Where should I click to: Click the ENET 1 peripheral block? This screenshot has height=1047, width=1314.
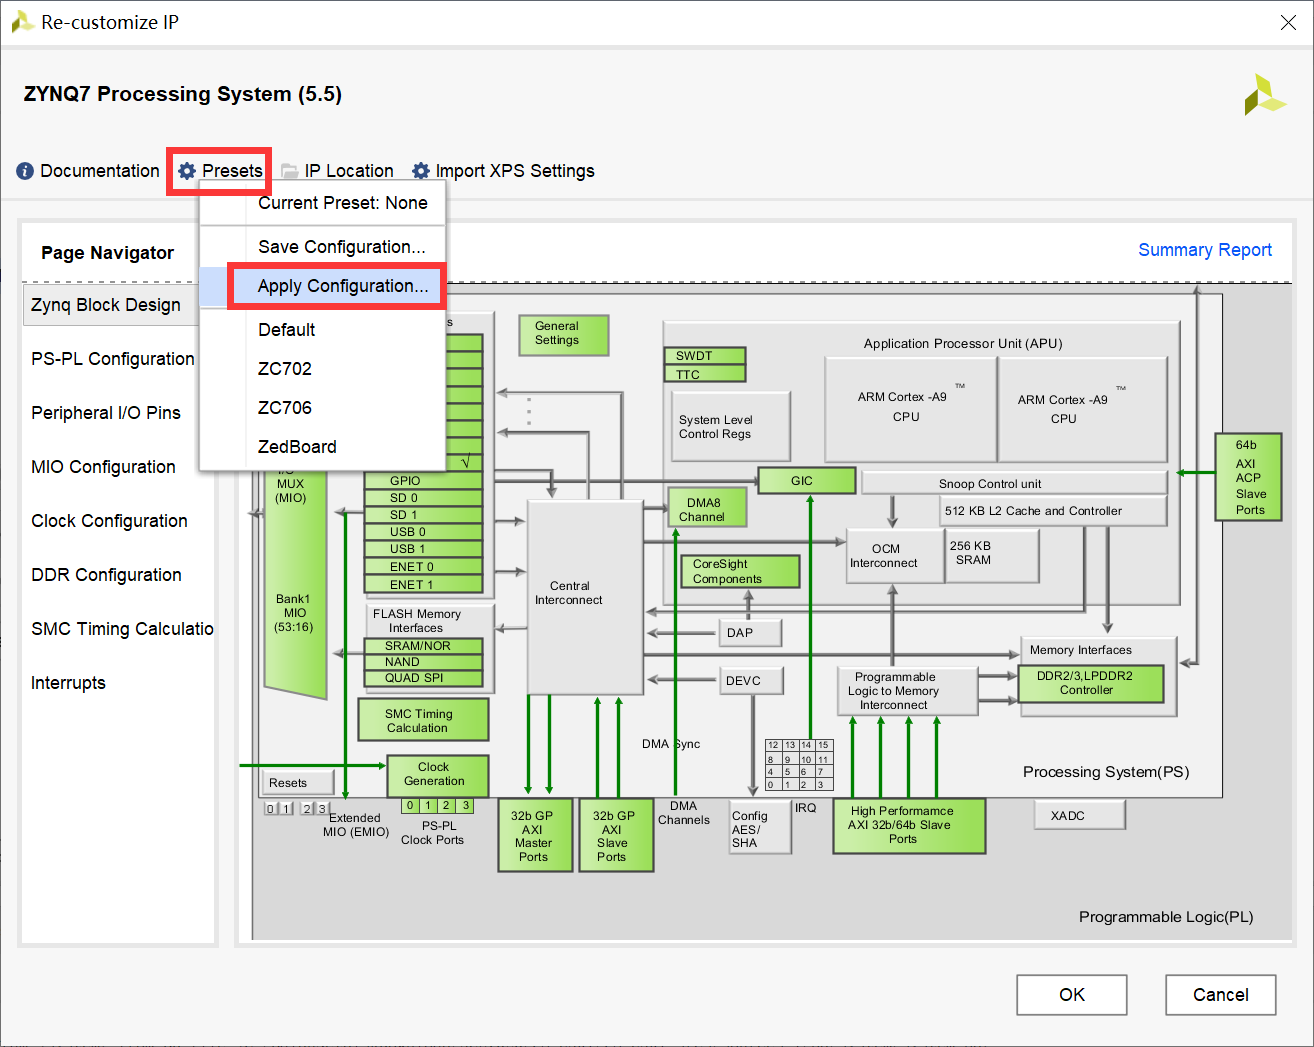tap(423, 584)
